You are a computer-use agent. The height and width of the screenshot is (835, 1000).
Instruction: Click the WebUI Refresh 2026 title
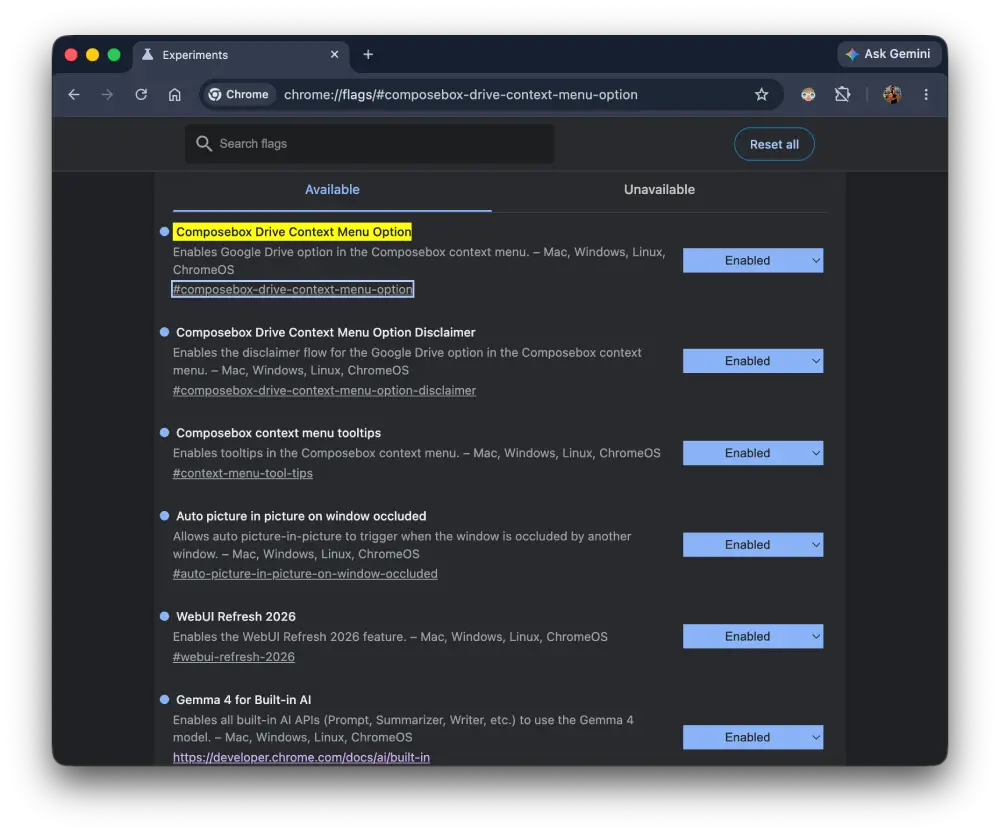point(236,617)
